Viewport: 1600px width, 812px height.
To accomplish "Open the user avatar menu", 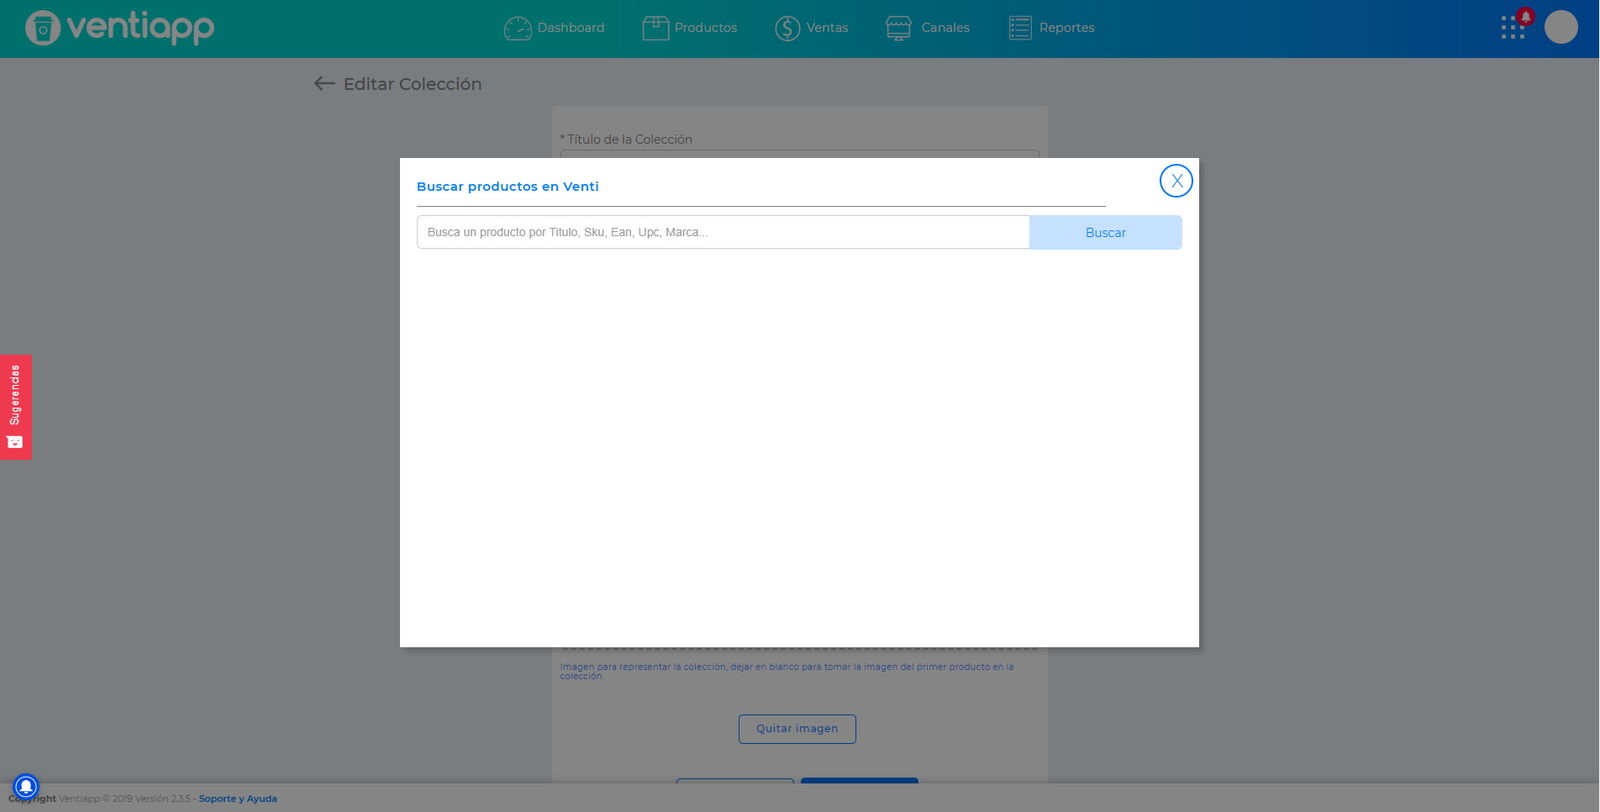I will [1561, 27].
